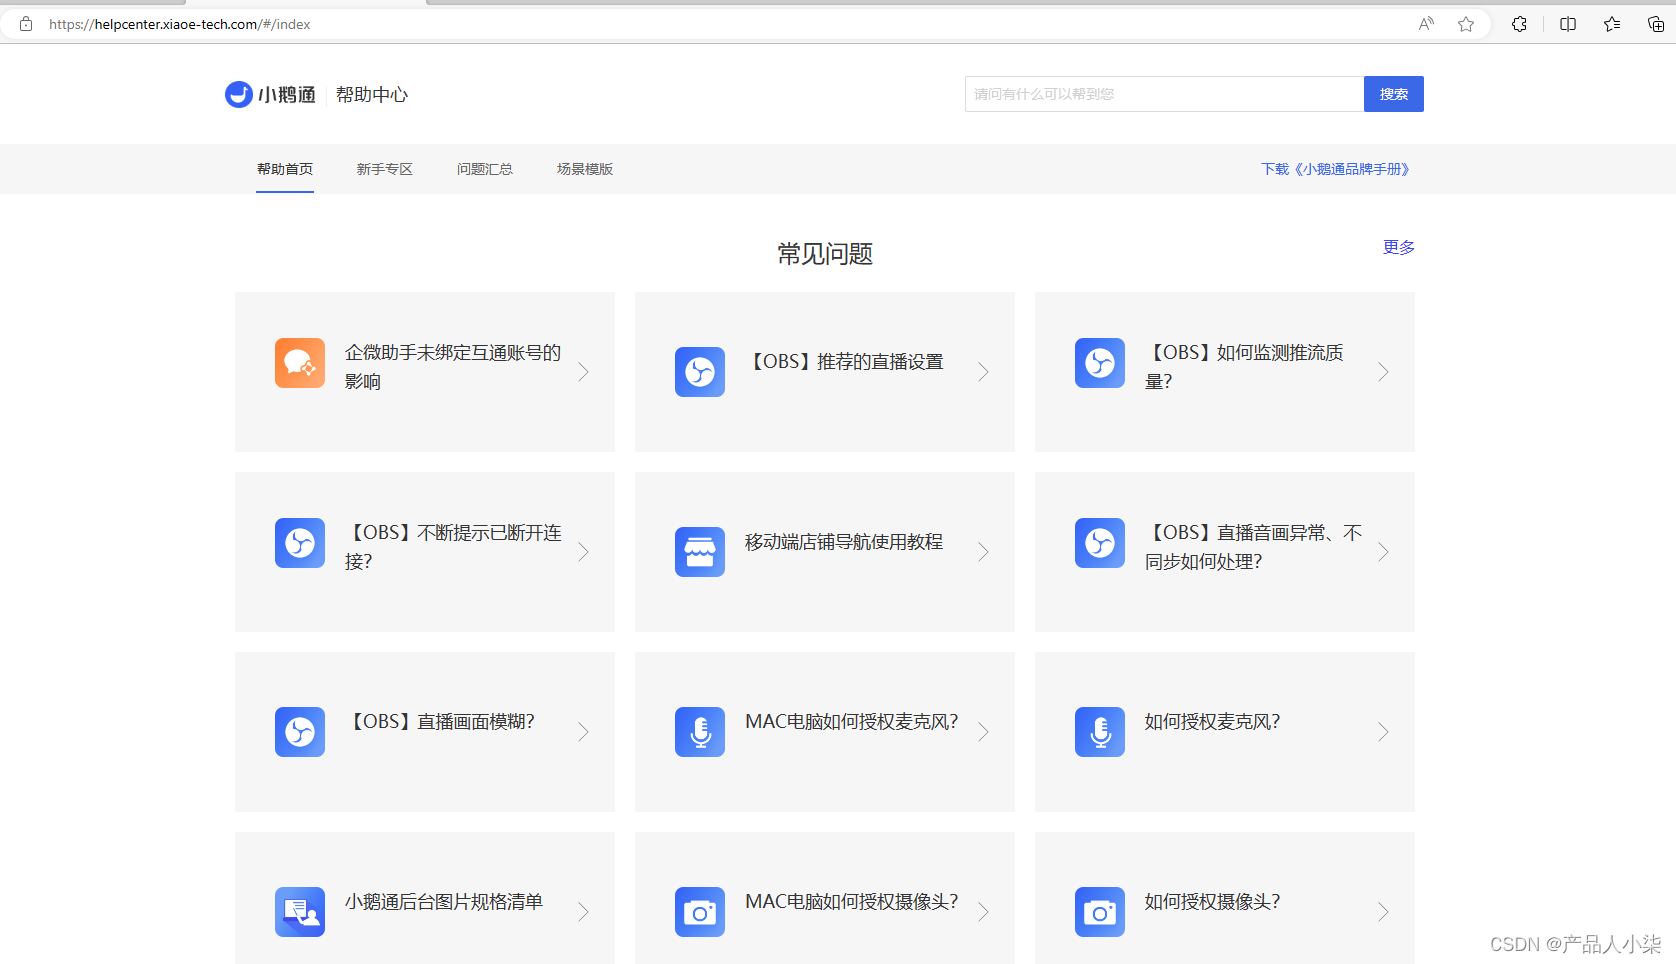Expand the chevron on 直播音画异常 card
This screenshot has height=964, width=1676.
[x=1384, y=552]
